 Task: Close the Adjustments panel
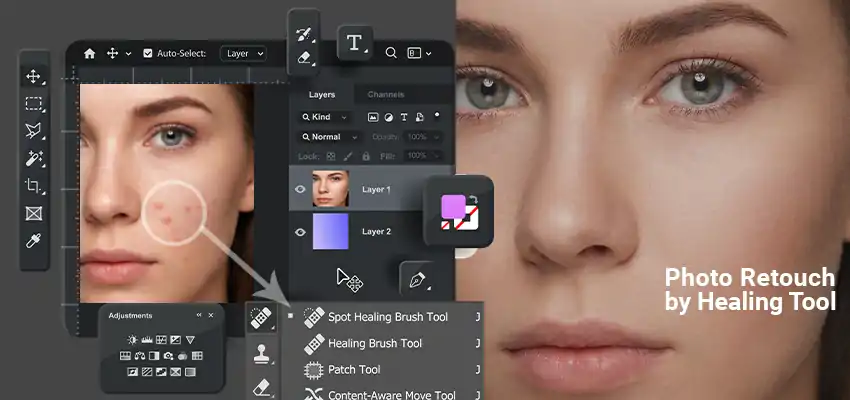click(x=211, y=315)
